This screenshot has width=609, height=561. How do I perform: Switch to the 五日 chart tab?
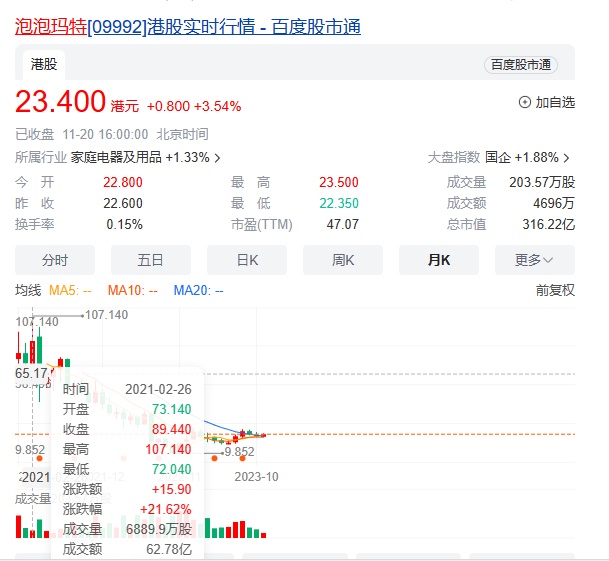pyautogui.click(x=151, y=260)
